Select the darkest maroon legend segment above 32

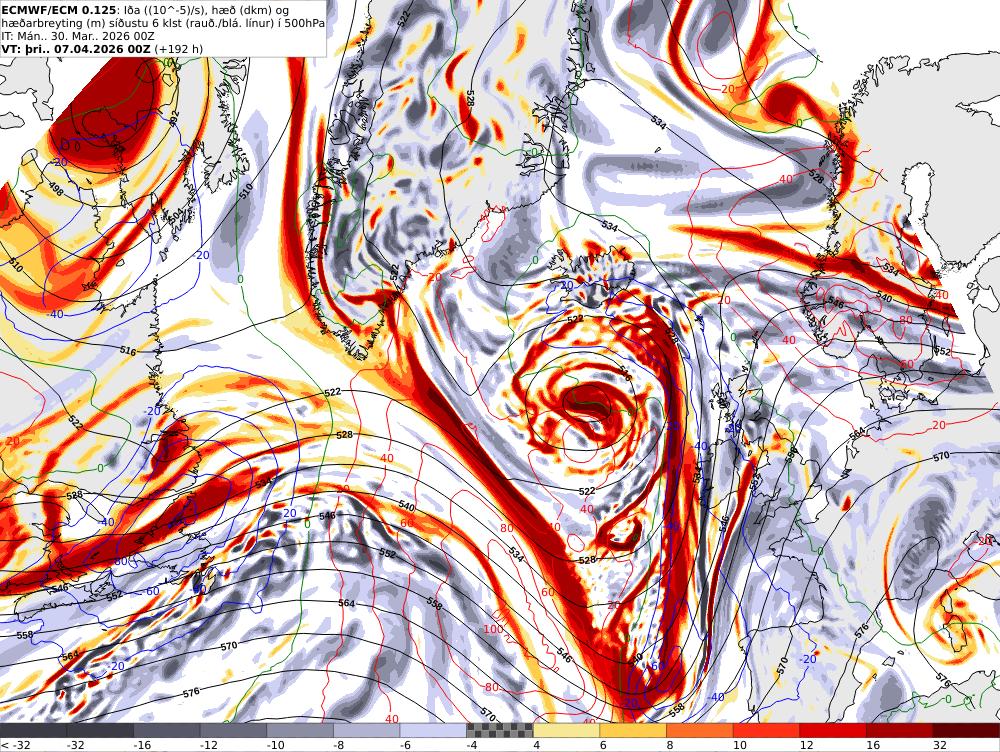(966, 731)
